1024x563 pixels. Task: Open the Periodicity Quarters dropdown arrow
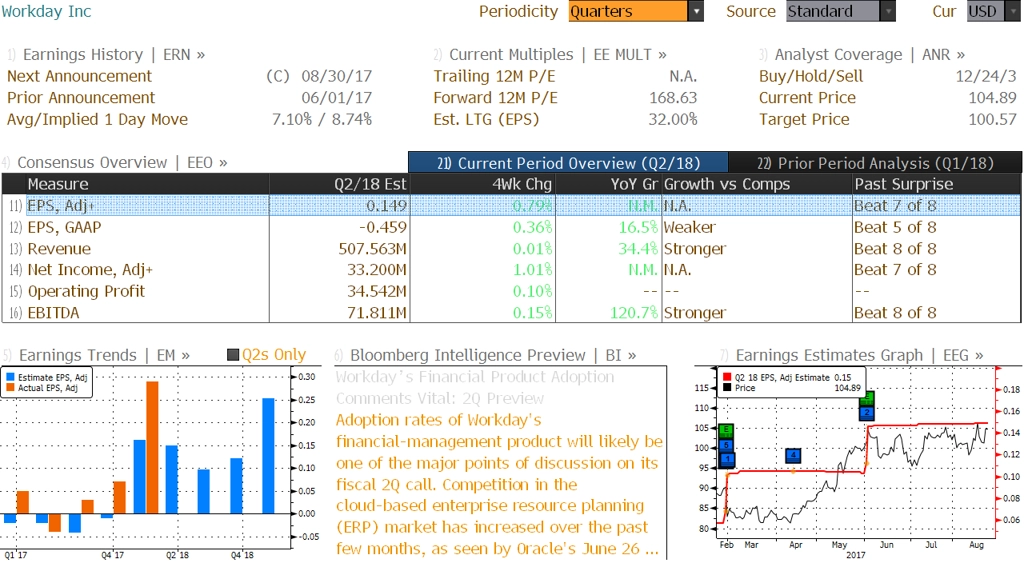pyautogui.click(x=696, y=11)
